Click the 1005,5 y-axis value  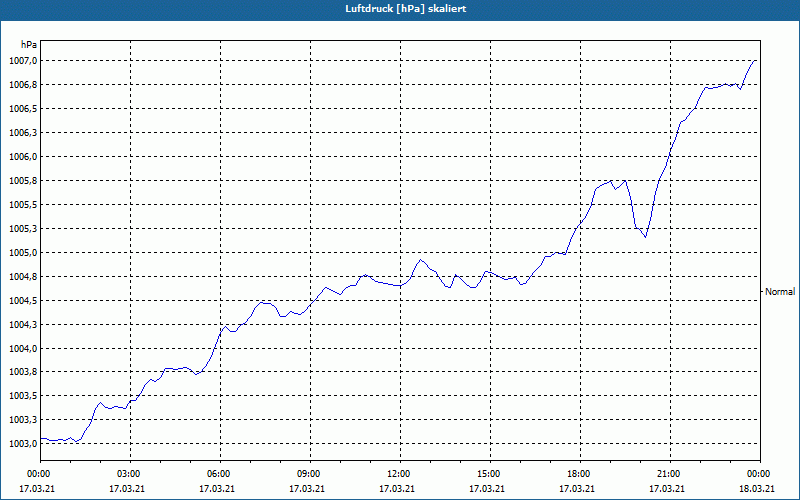click(23, 205)
